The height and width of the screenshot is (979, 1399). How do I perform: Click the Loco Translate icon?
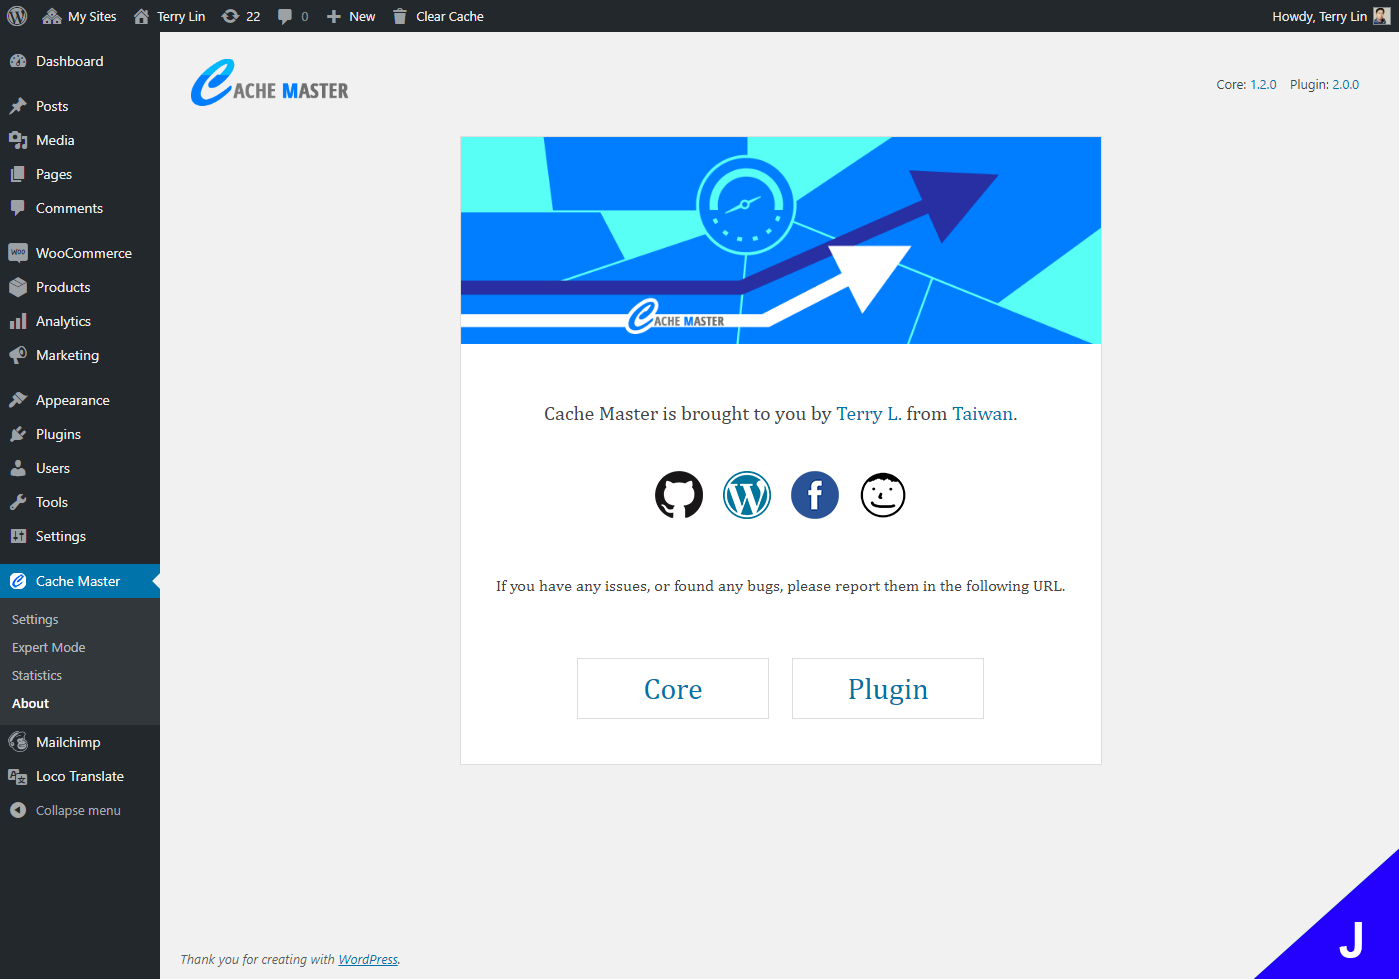18,776
